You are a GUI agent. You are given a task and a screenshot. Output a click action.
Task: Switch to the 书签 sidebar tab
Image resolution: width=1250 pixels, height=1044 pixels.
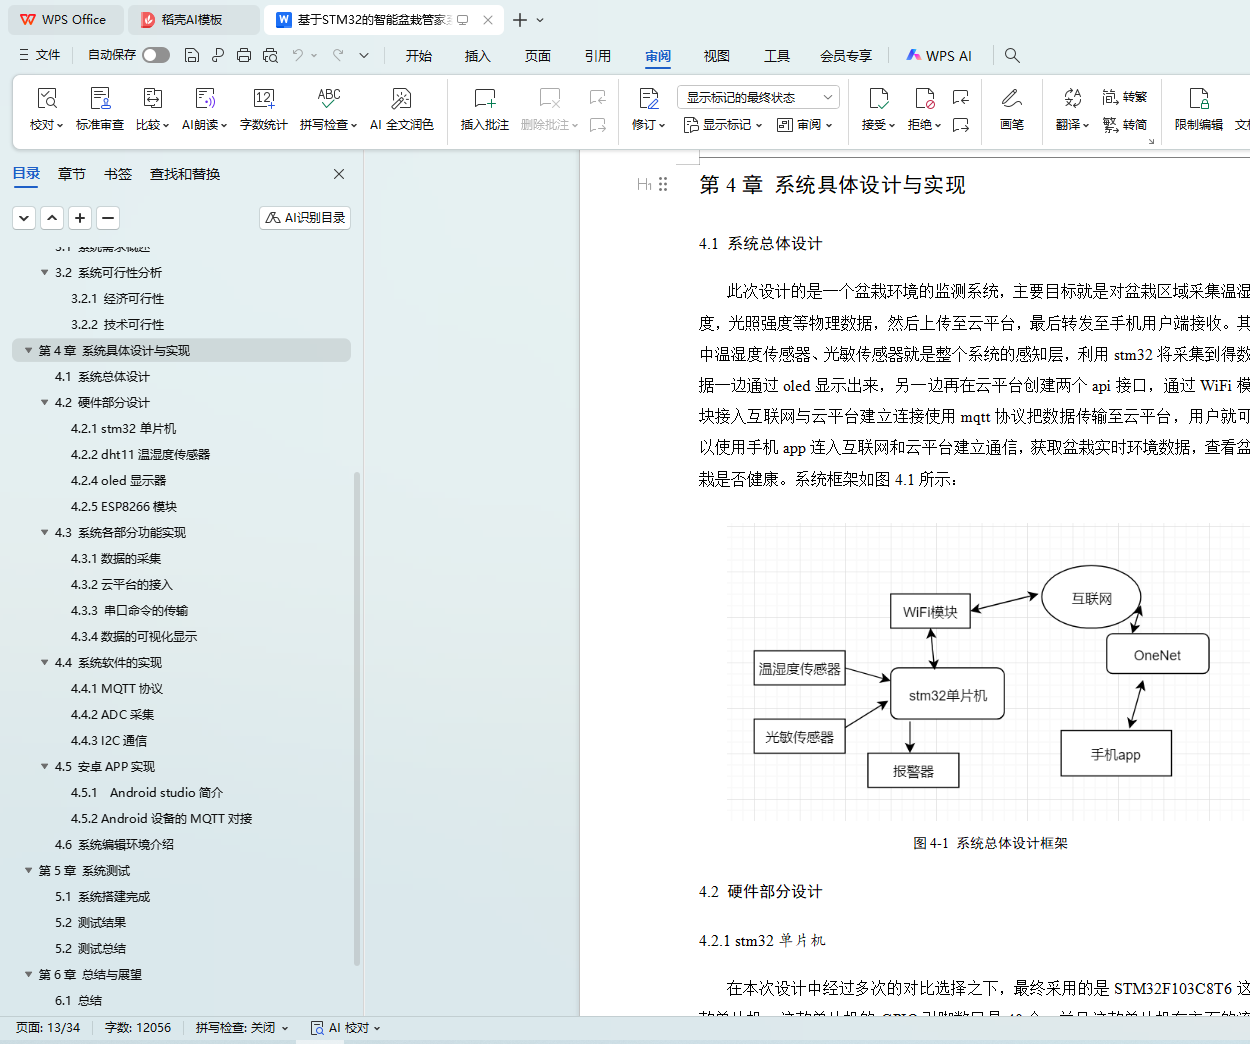[117, 174]
